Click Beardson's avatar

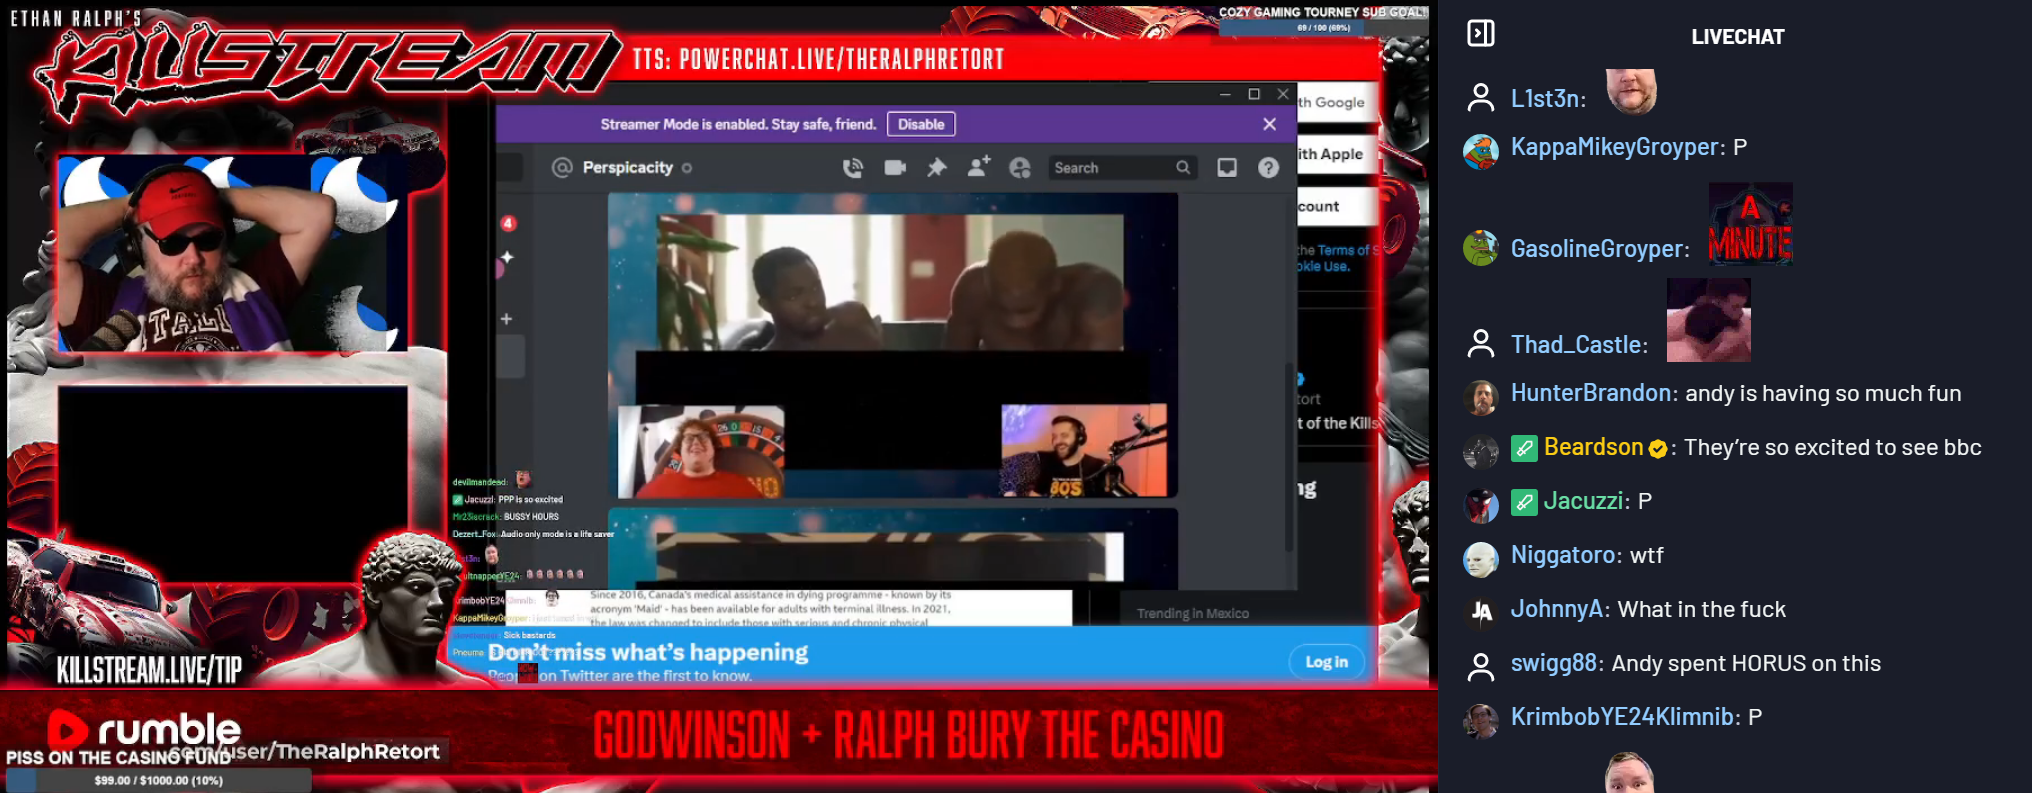1480,452
